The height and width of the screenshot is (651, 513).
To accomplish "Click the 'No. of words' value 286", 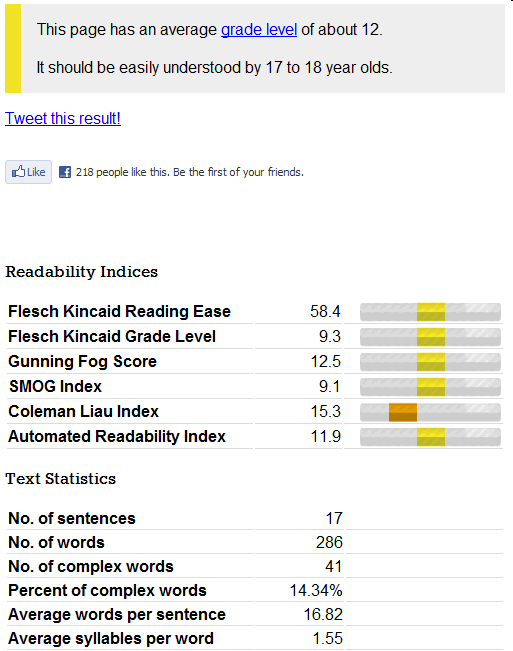I will [x=329, y=542].
